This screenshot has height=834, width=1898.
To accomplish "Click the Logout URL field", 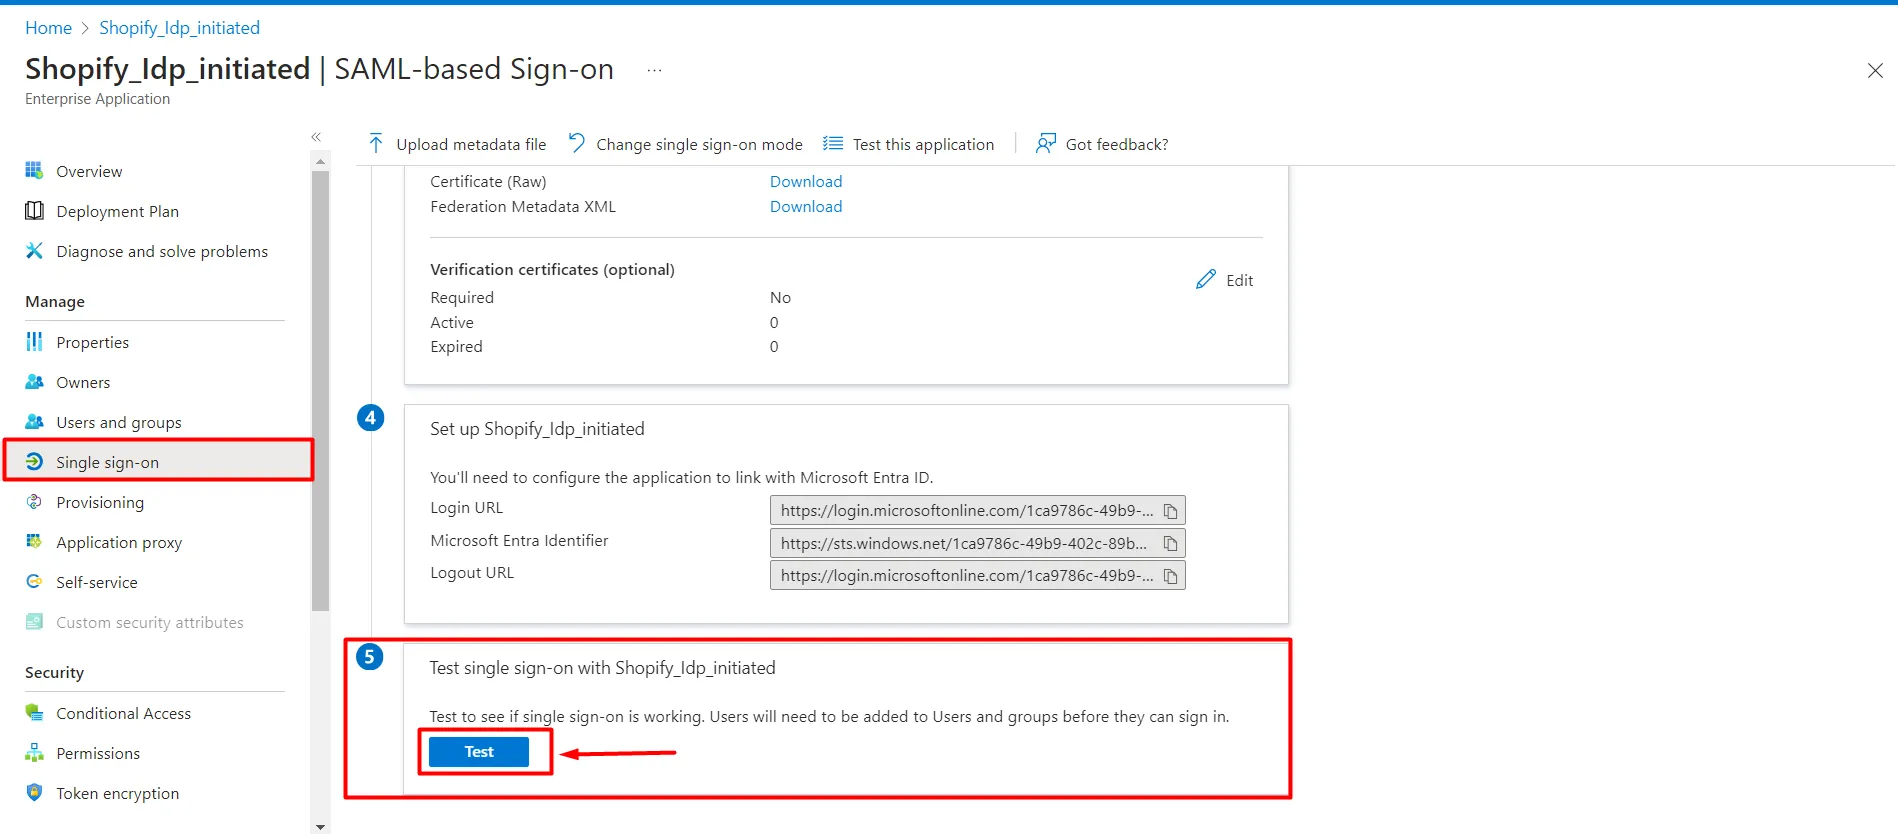I will (x=977, y=576).
